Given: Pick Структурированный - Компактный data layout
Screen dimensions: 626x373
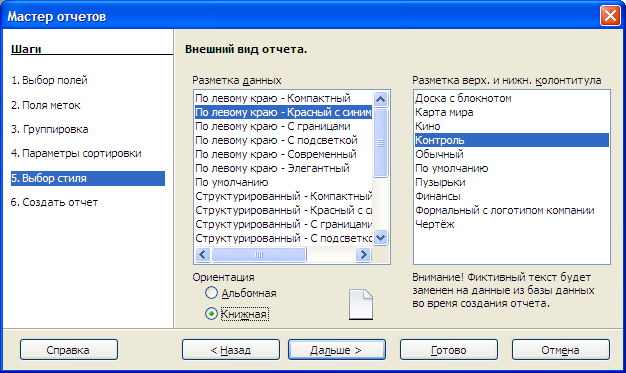Looking at the screenshot, I should 283,196.
